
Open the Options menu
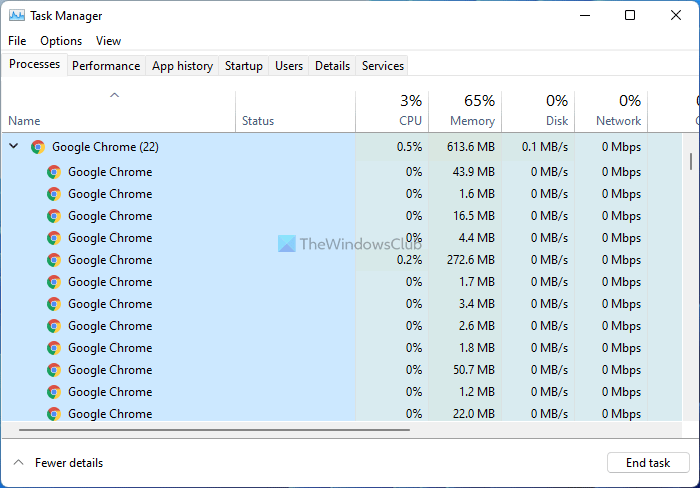pyautogui.click(x=61, y=41)
